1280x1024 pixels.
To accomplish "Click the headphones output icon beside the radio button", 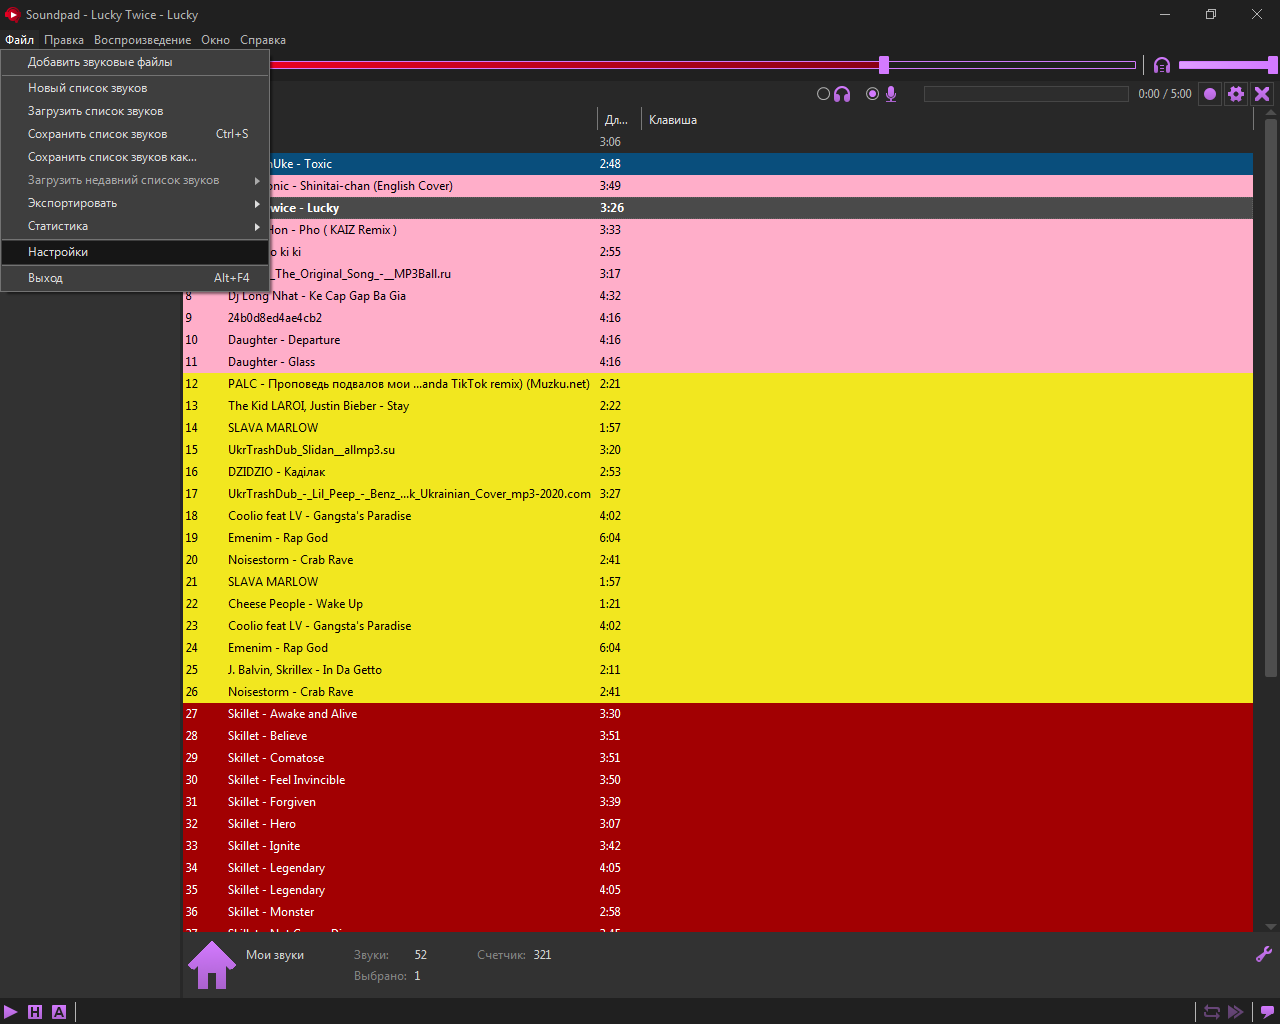I will pyautogui.click(x=842, y=94).
